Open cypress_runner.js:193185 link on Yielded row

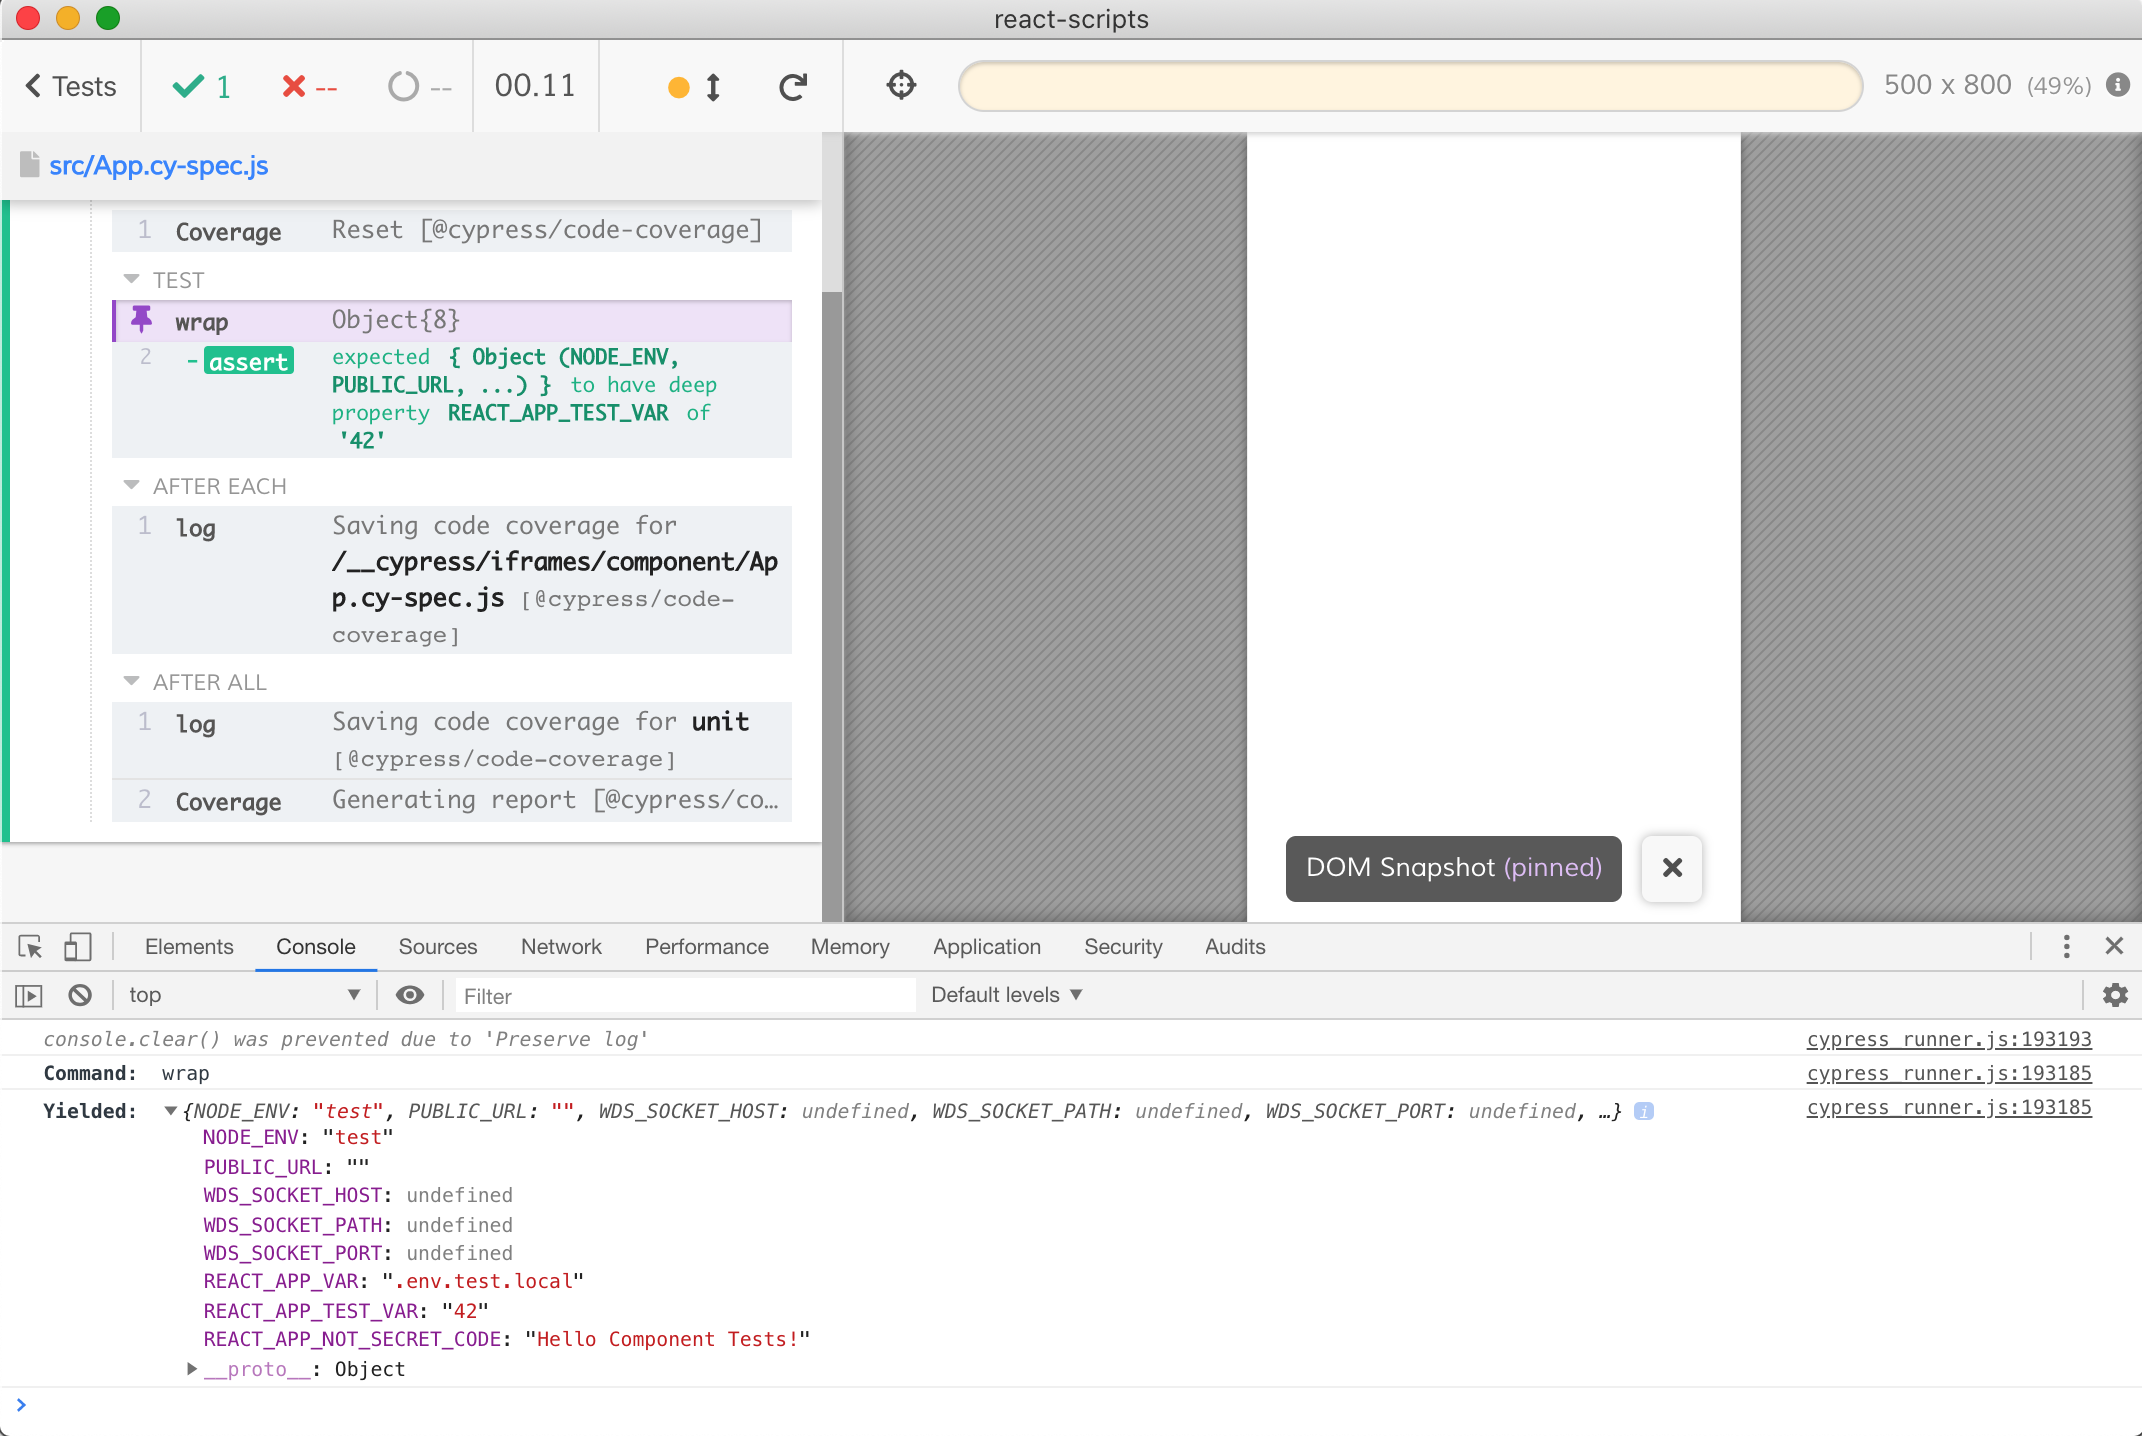(1948, 1107)
